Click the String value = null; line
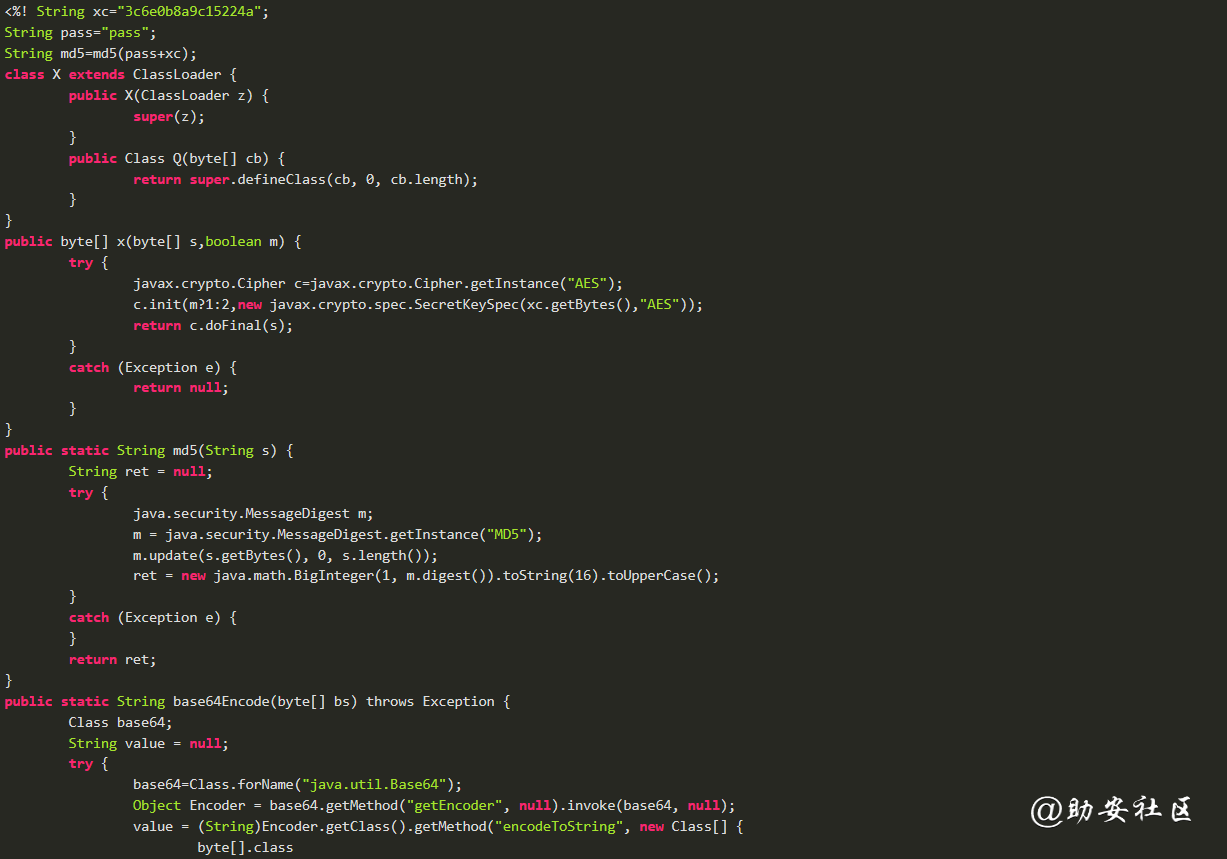Screen dimensions: 1227x859 [x=149, y=743]
